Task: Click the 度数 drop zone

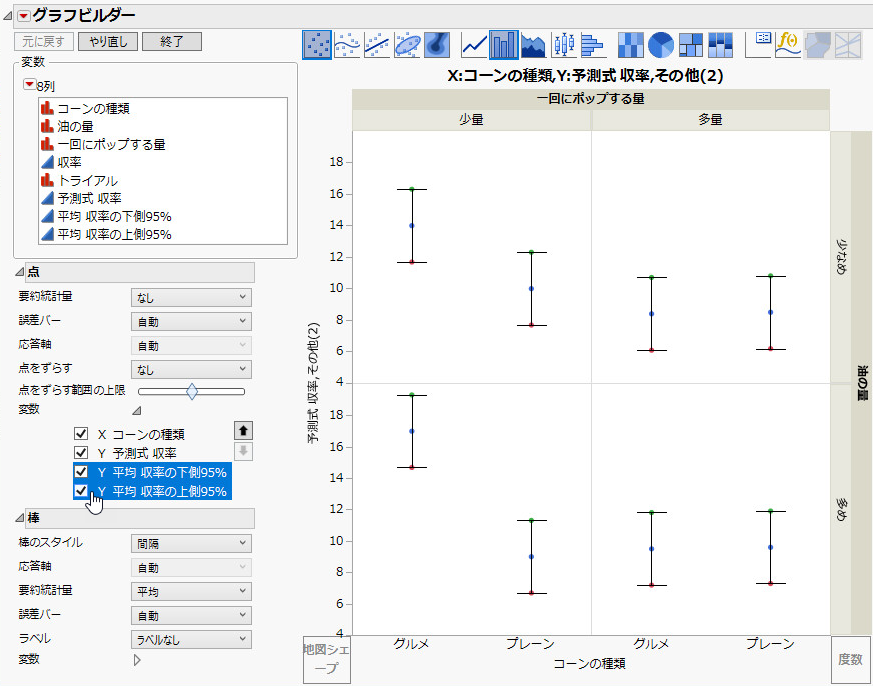Action: coord(850,659)
